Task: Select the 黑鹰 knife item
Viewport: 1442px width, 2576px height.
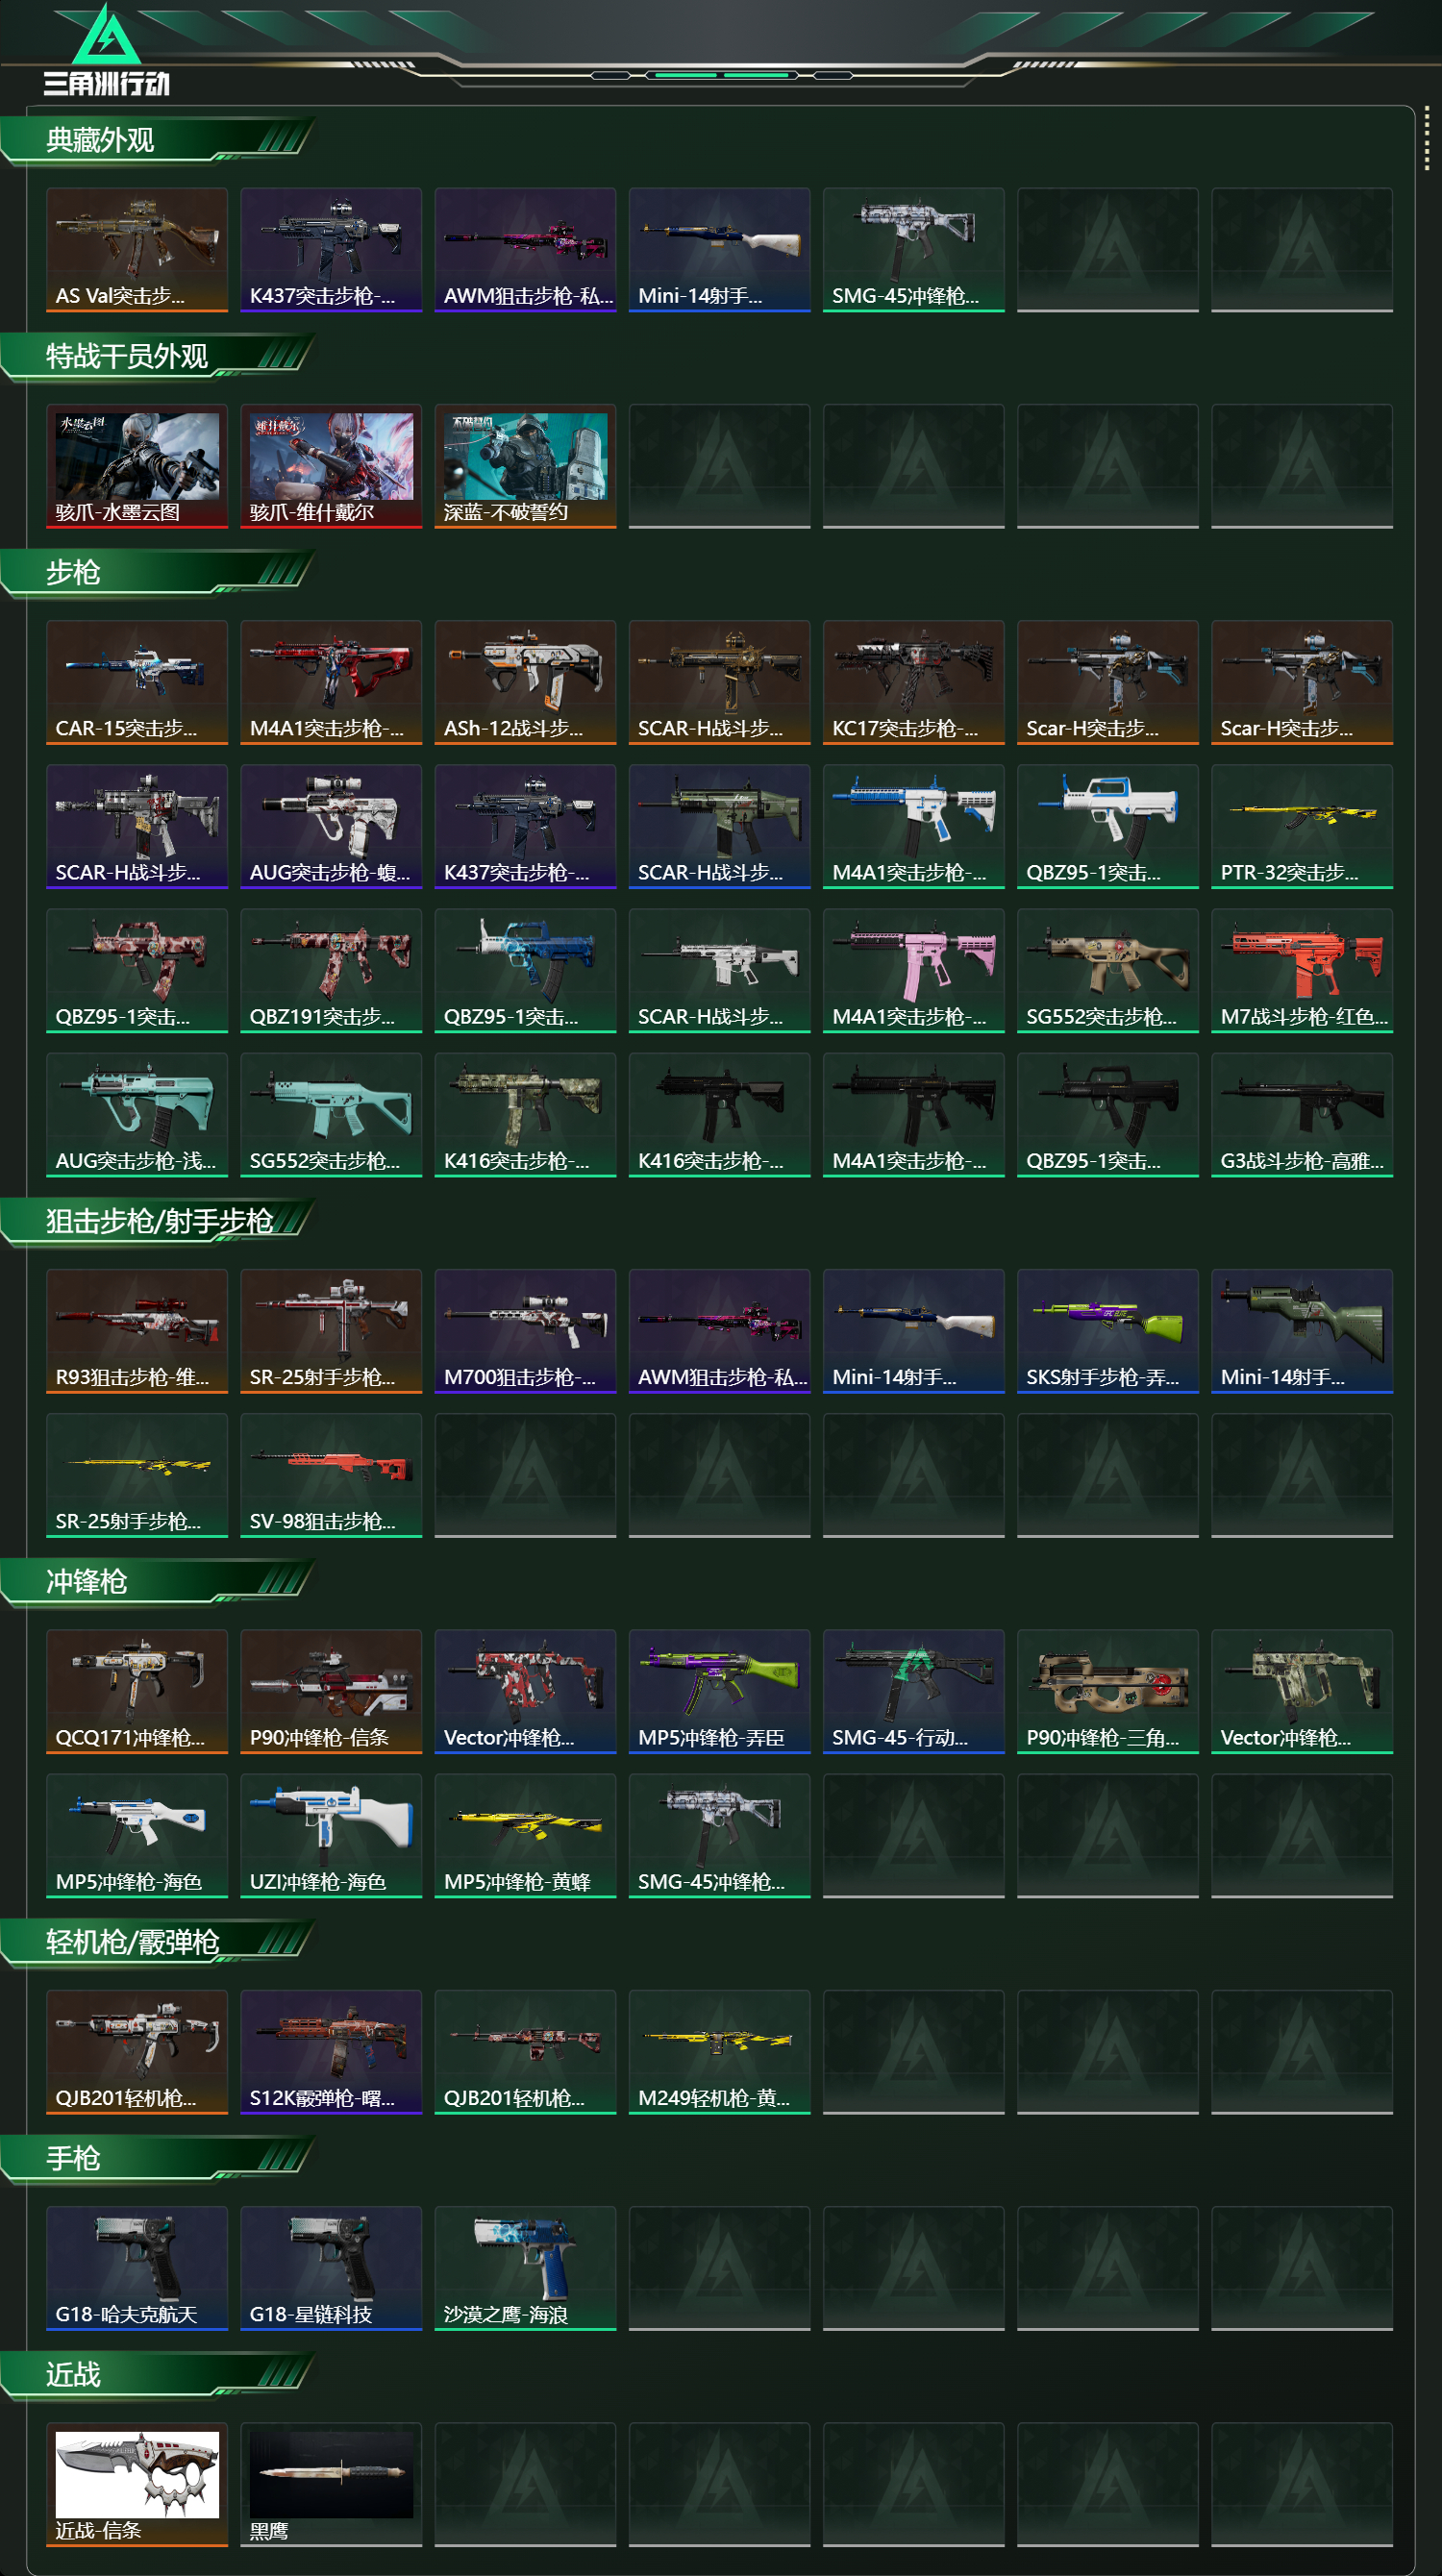Action: point(331,2484)
